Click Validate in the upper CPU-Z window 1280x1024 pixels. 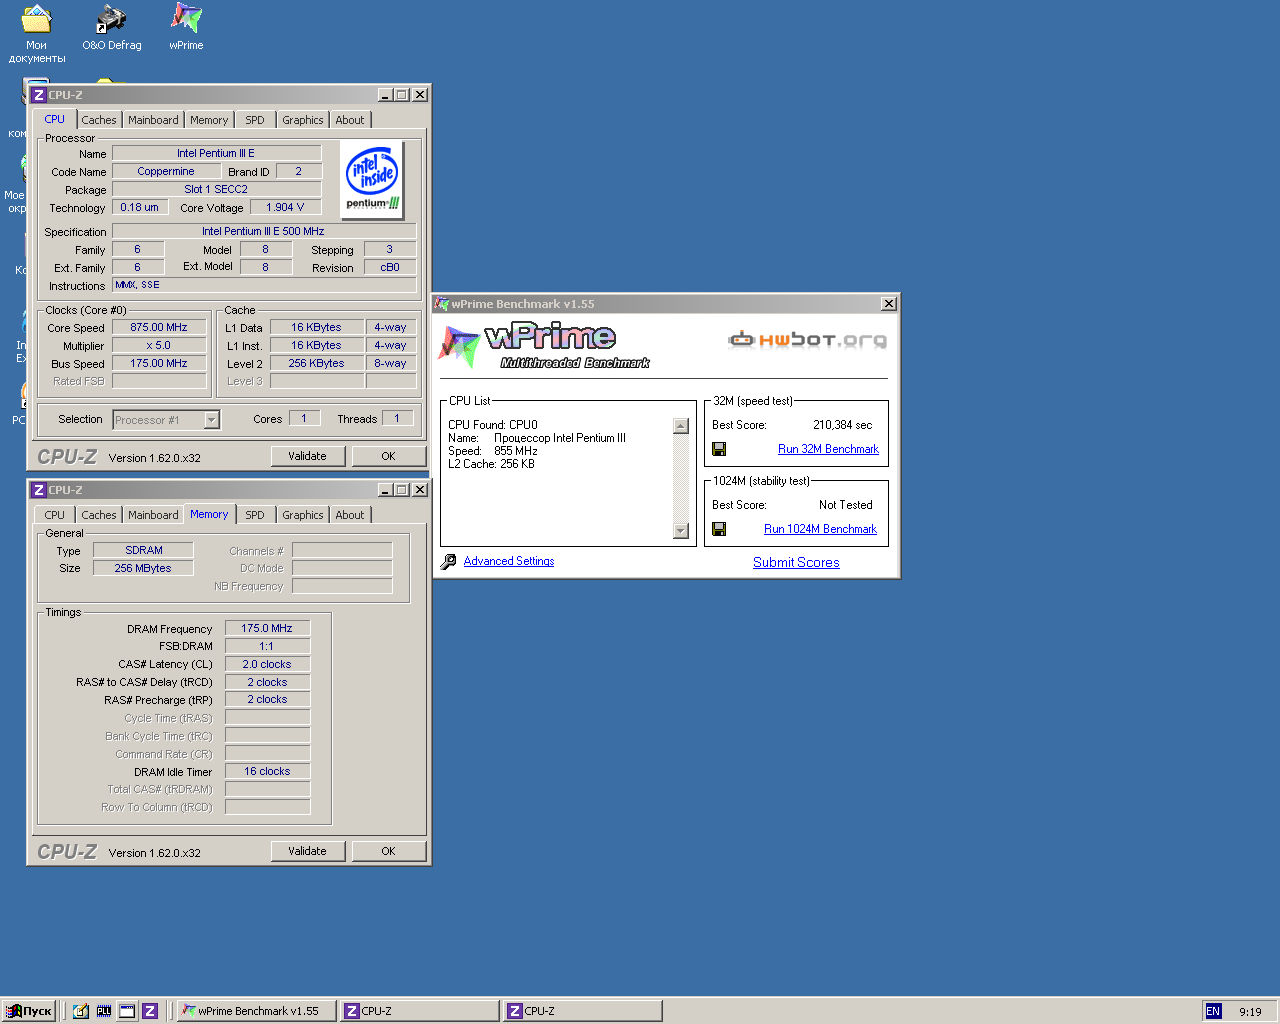point(308,456)
